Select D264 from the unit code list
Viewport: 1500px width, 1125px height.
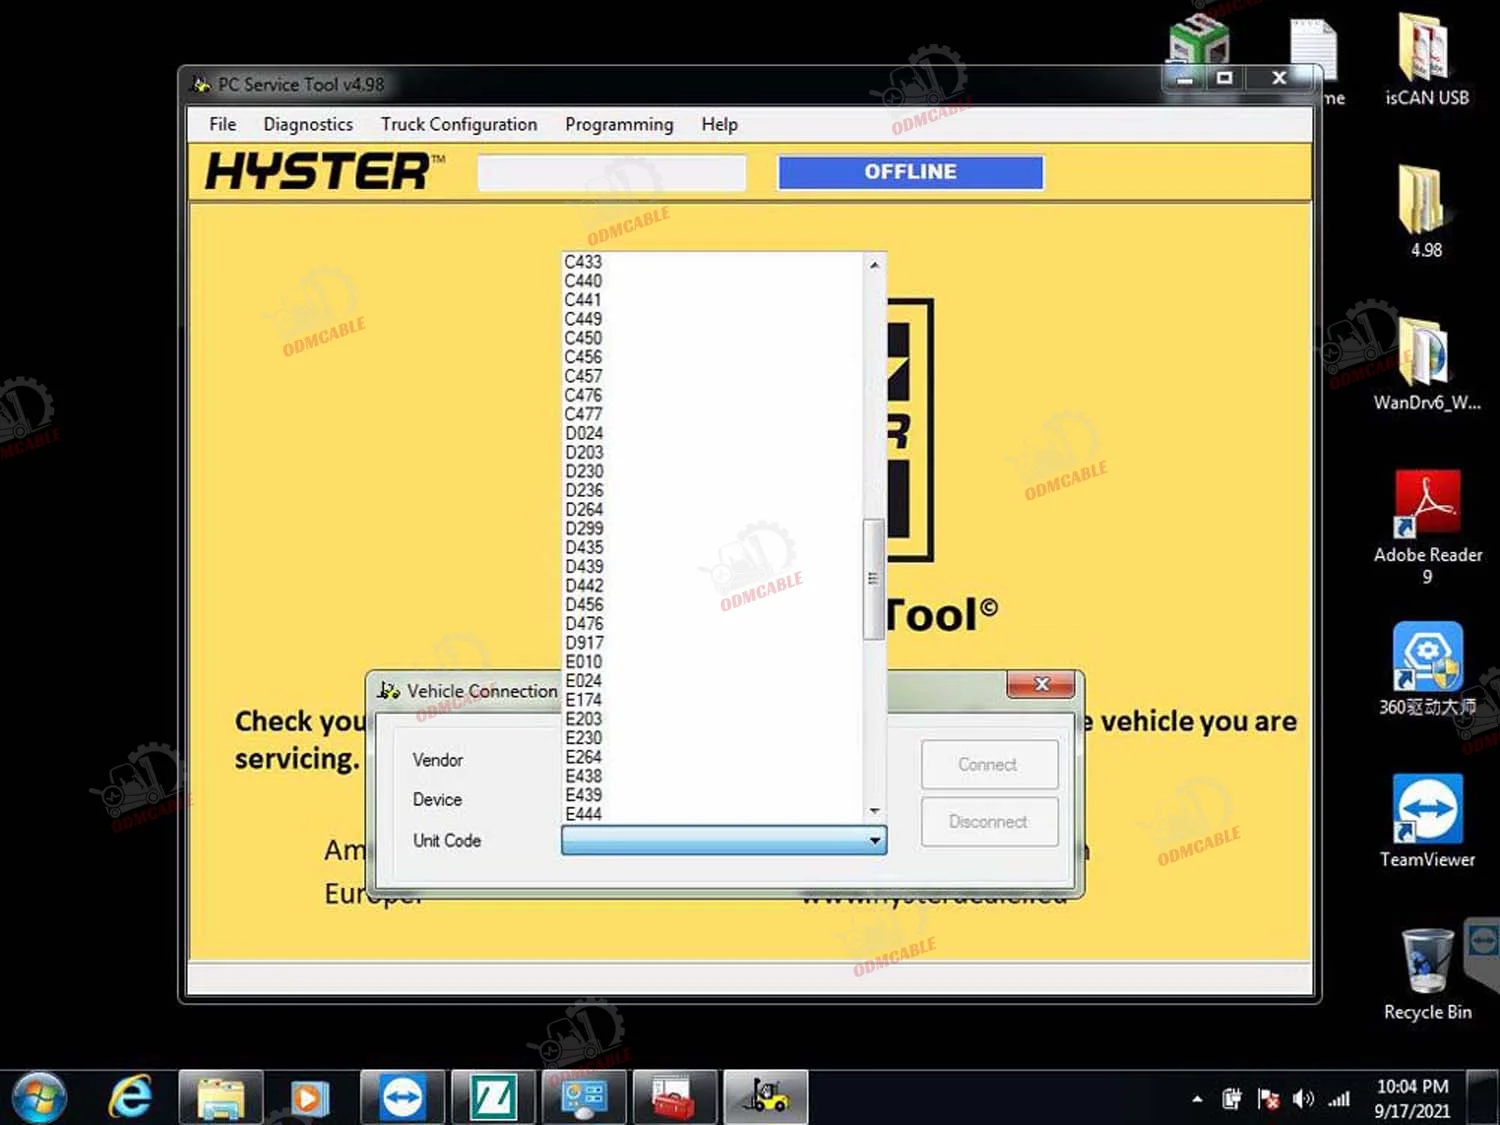pyautogui.click(x=584, y=509)
